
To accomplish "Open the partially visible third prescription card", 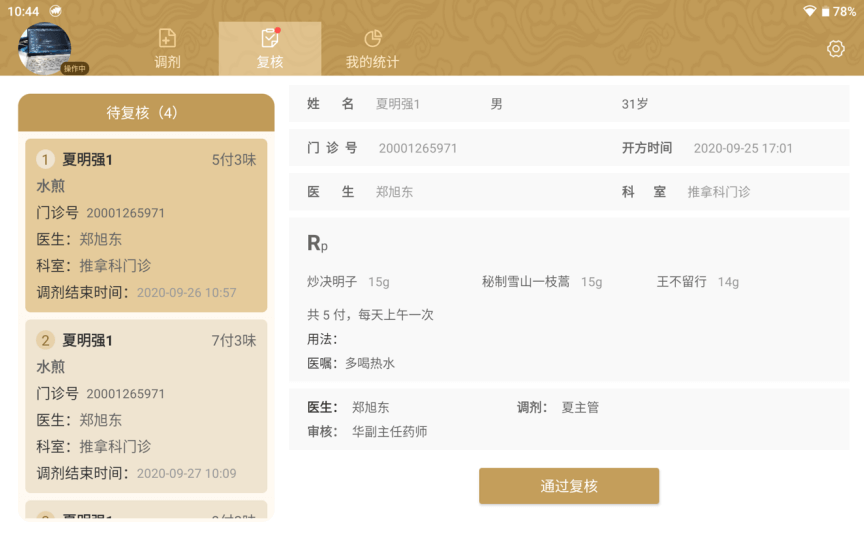I will (x=146, y=511).
